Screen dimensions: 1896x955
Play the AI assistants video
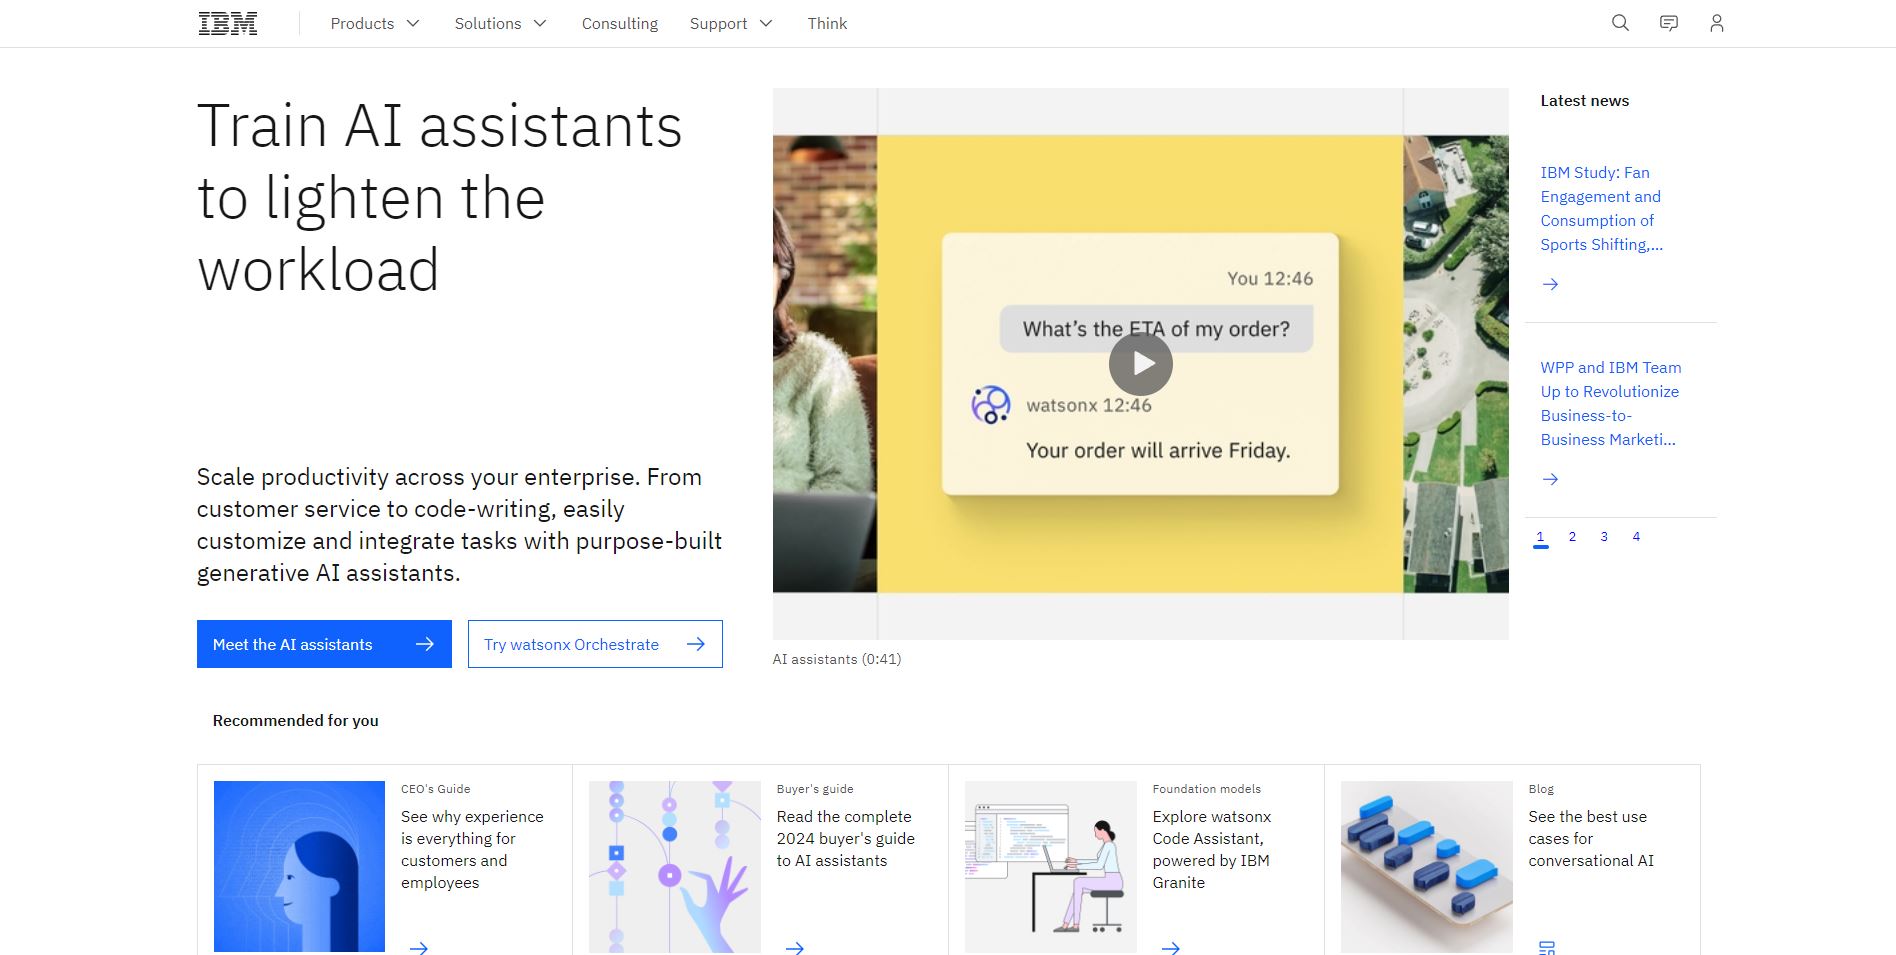point(1140,364)
